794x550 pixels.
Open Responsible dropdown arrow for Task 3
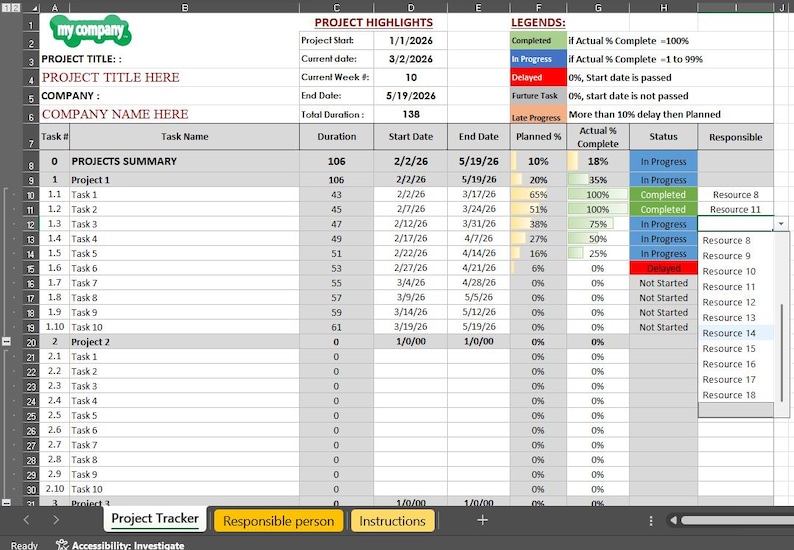pyautogui.click(x=781, y=224)
